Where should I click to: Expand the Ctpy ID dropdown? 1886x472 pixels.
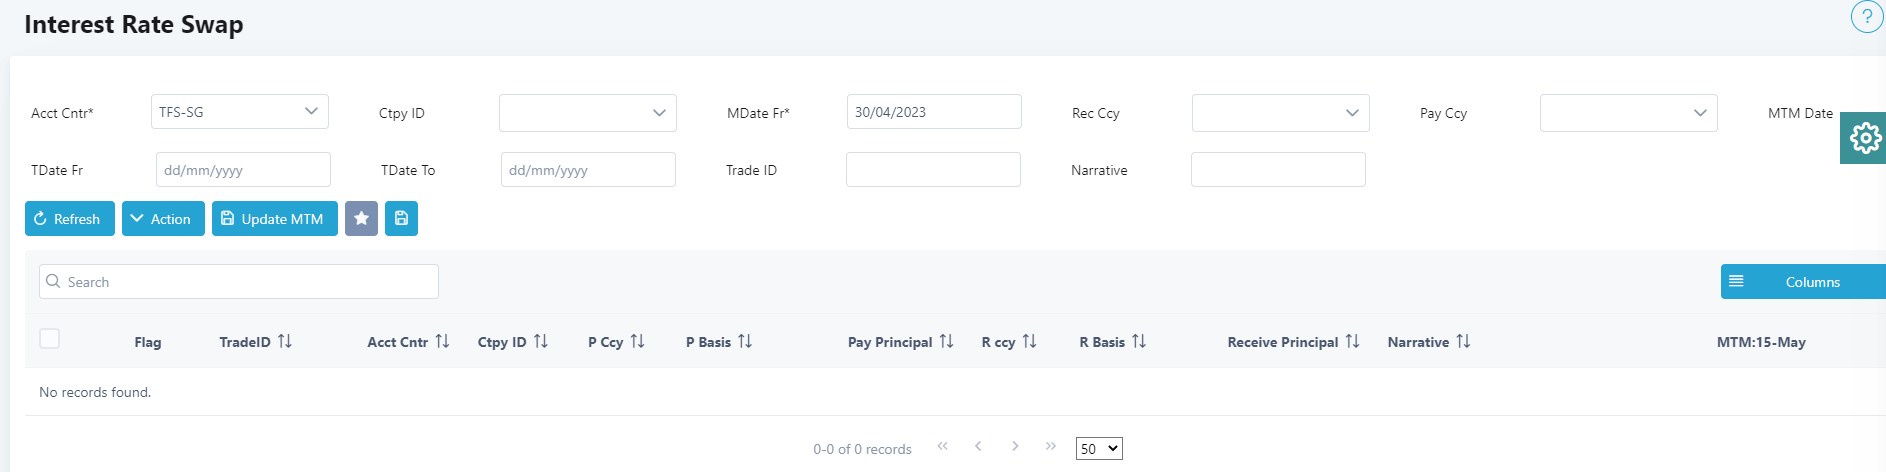[588, 113]
